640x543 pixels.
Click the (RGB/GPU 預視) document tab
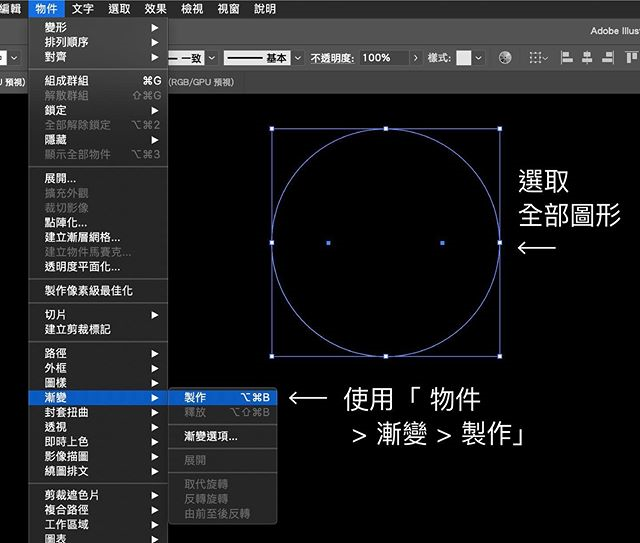pyautogui.click(x=202, y=82)
